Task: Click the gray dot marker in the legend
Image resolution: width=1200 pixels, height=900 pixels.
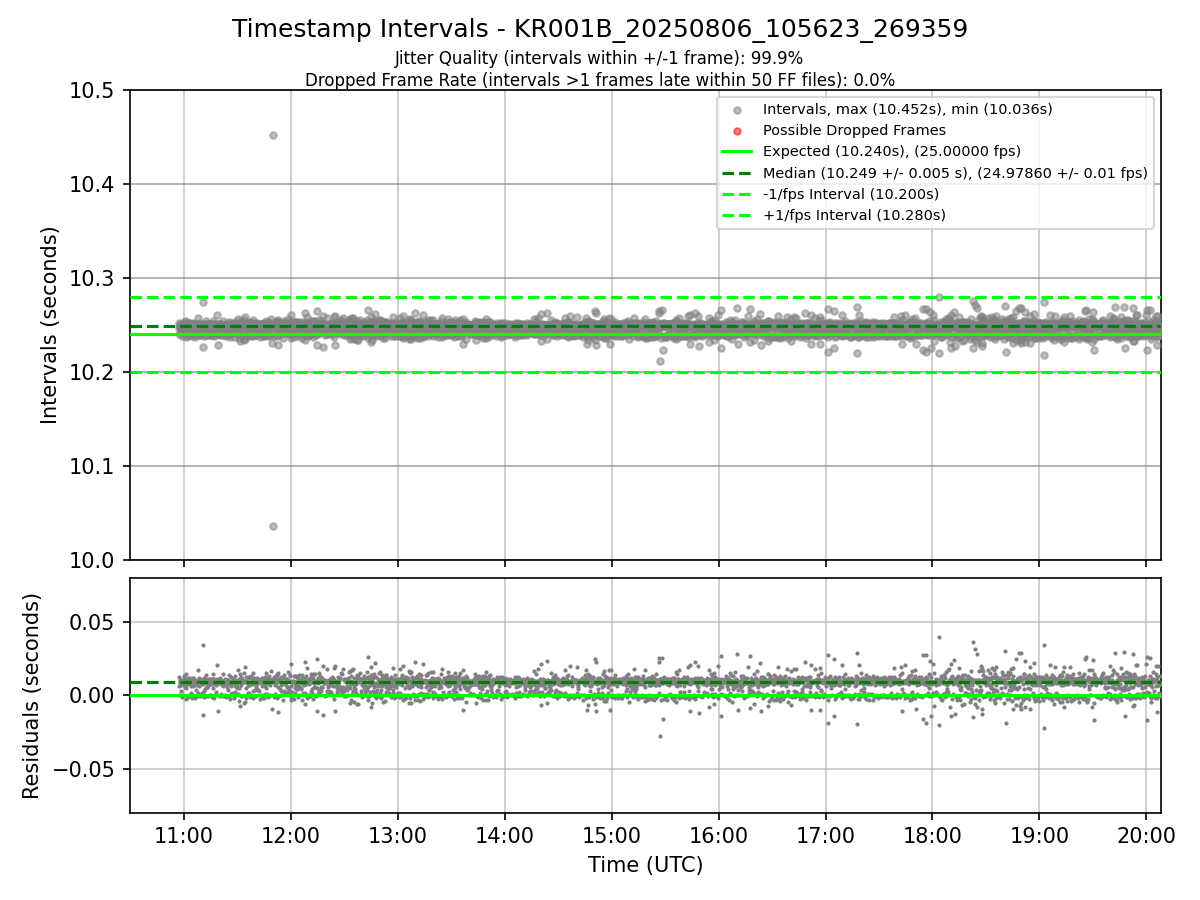Action: [x=737, y=110]
